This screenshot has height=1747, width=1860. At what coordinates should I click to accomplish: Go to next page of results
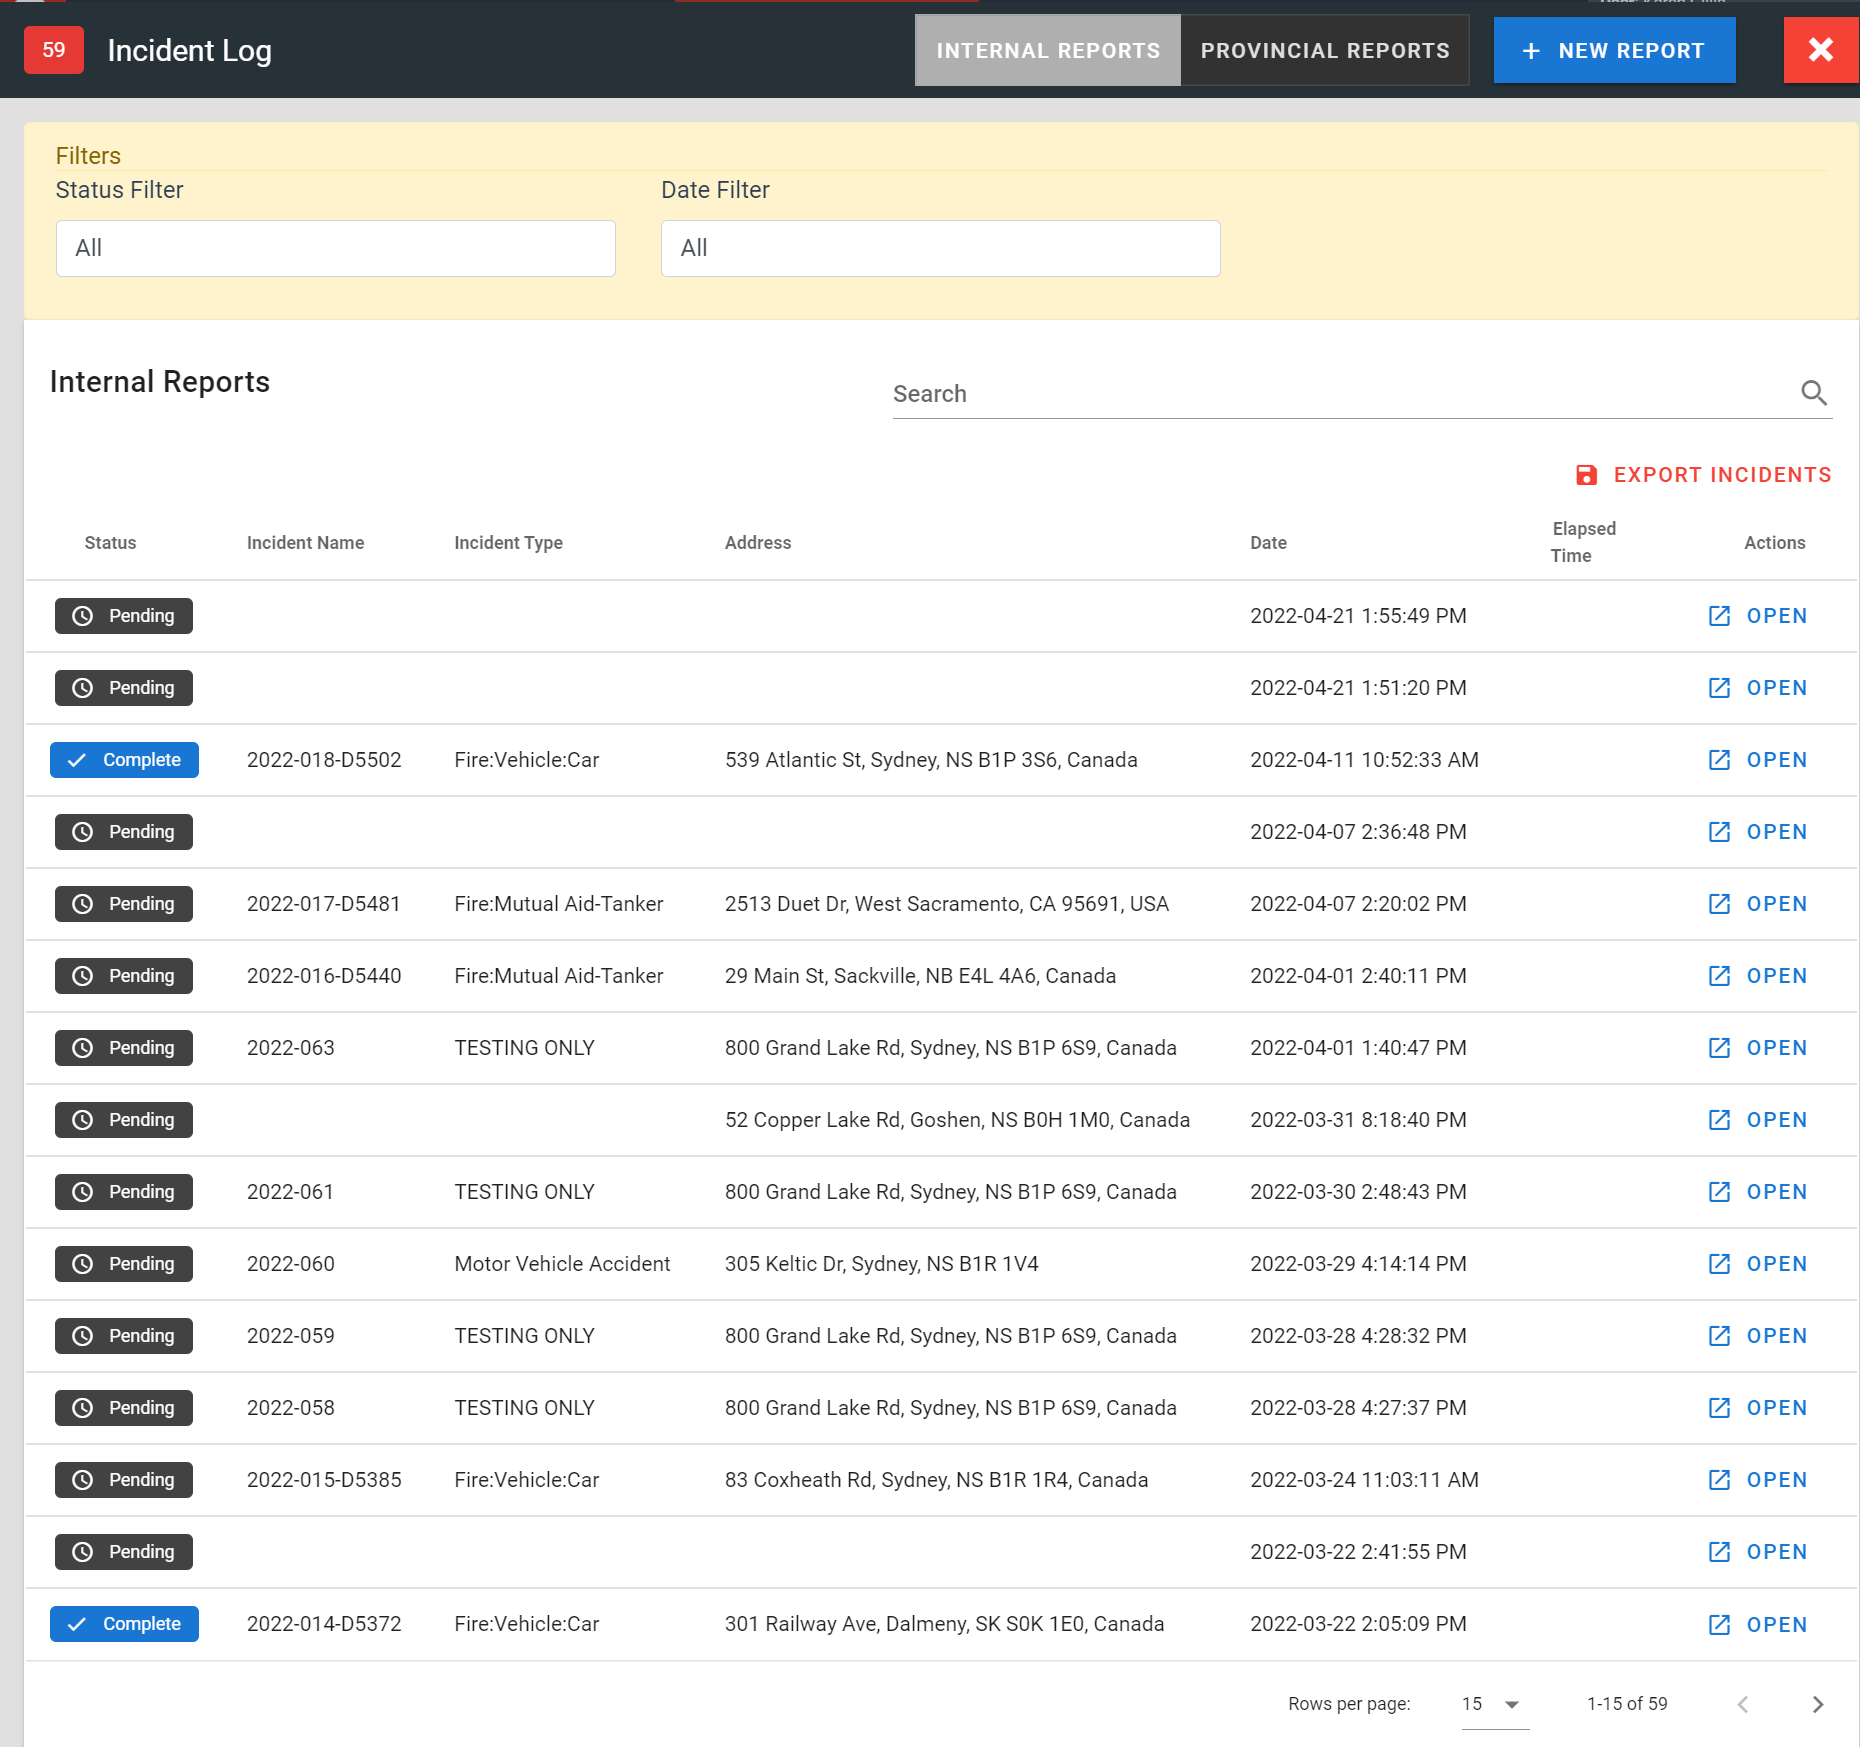(1817, 1704)
